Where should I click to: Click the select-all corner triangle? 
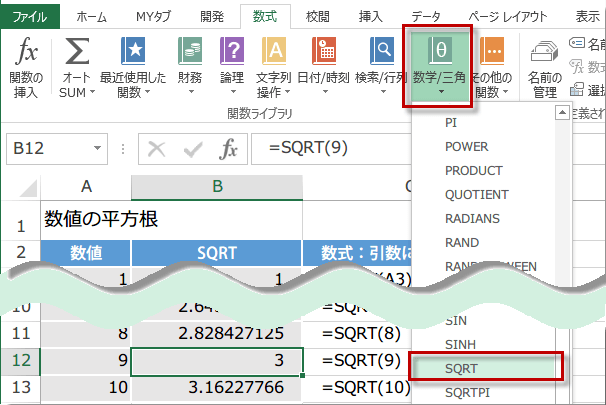28,188
